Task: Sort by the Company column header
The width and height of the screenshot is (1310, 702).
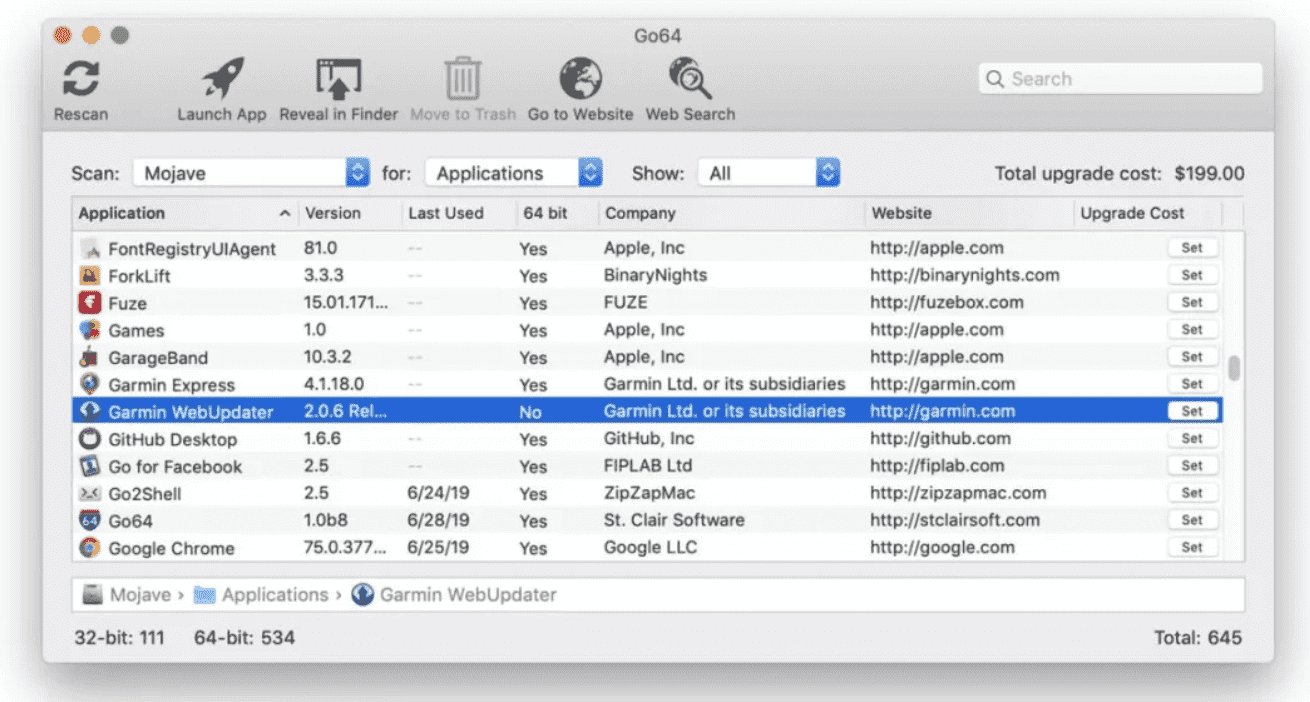Action: (732, 213)
